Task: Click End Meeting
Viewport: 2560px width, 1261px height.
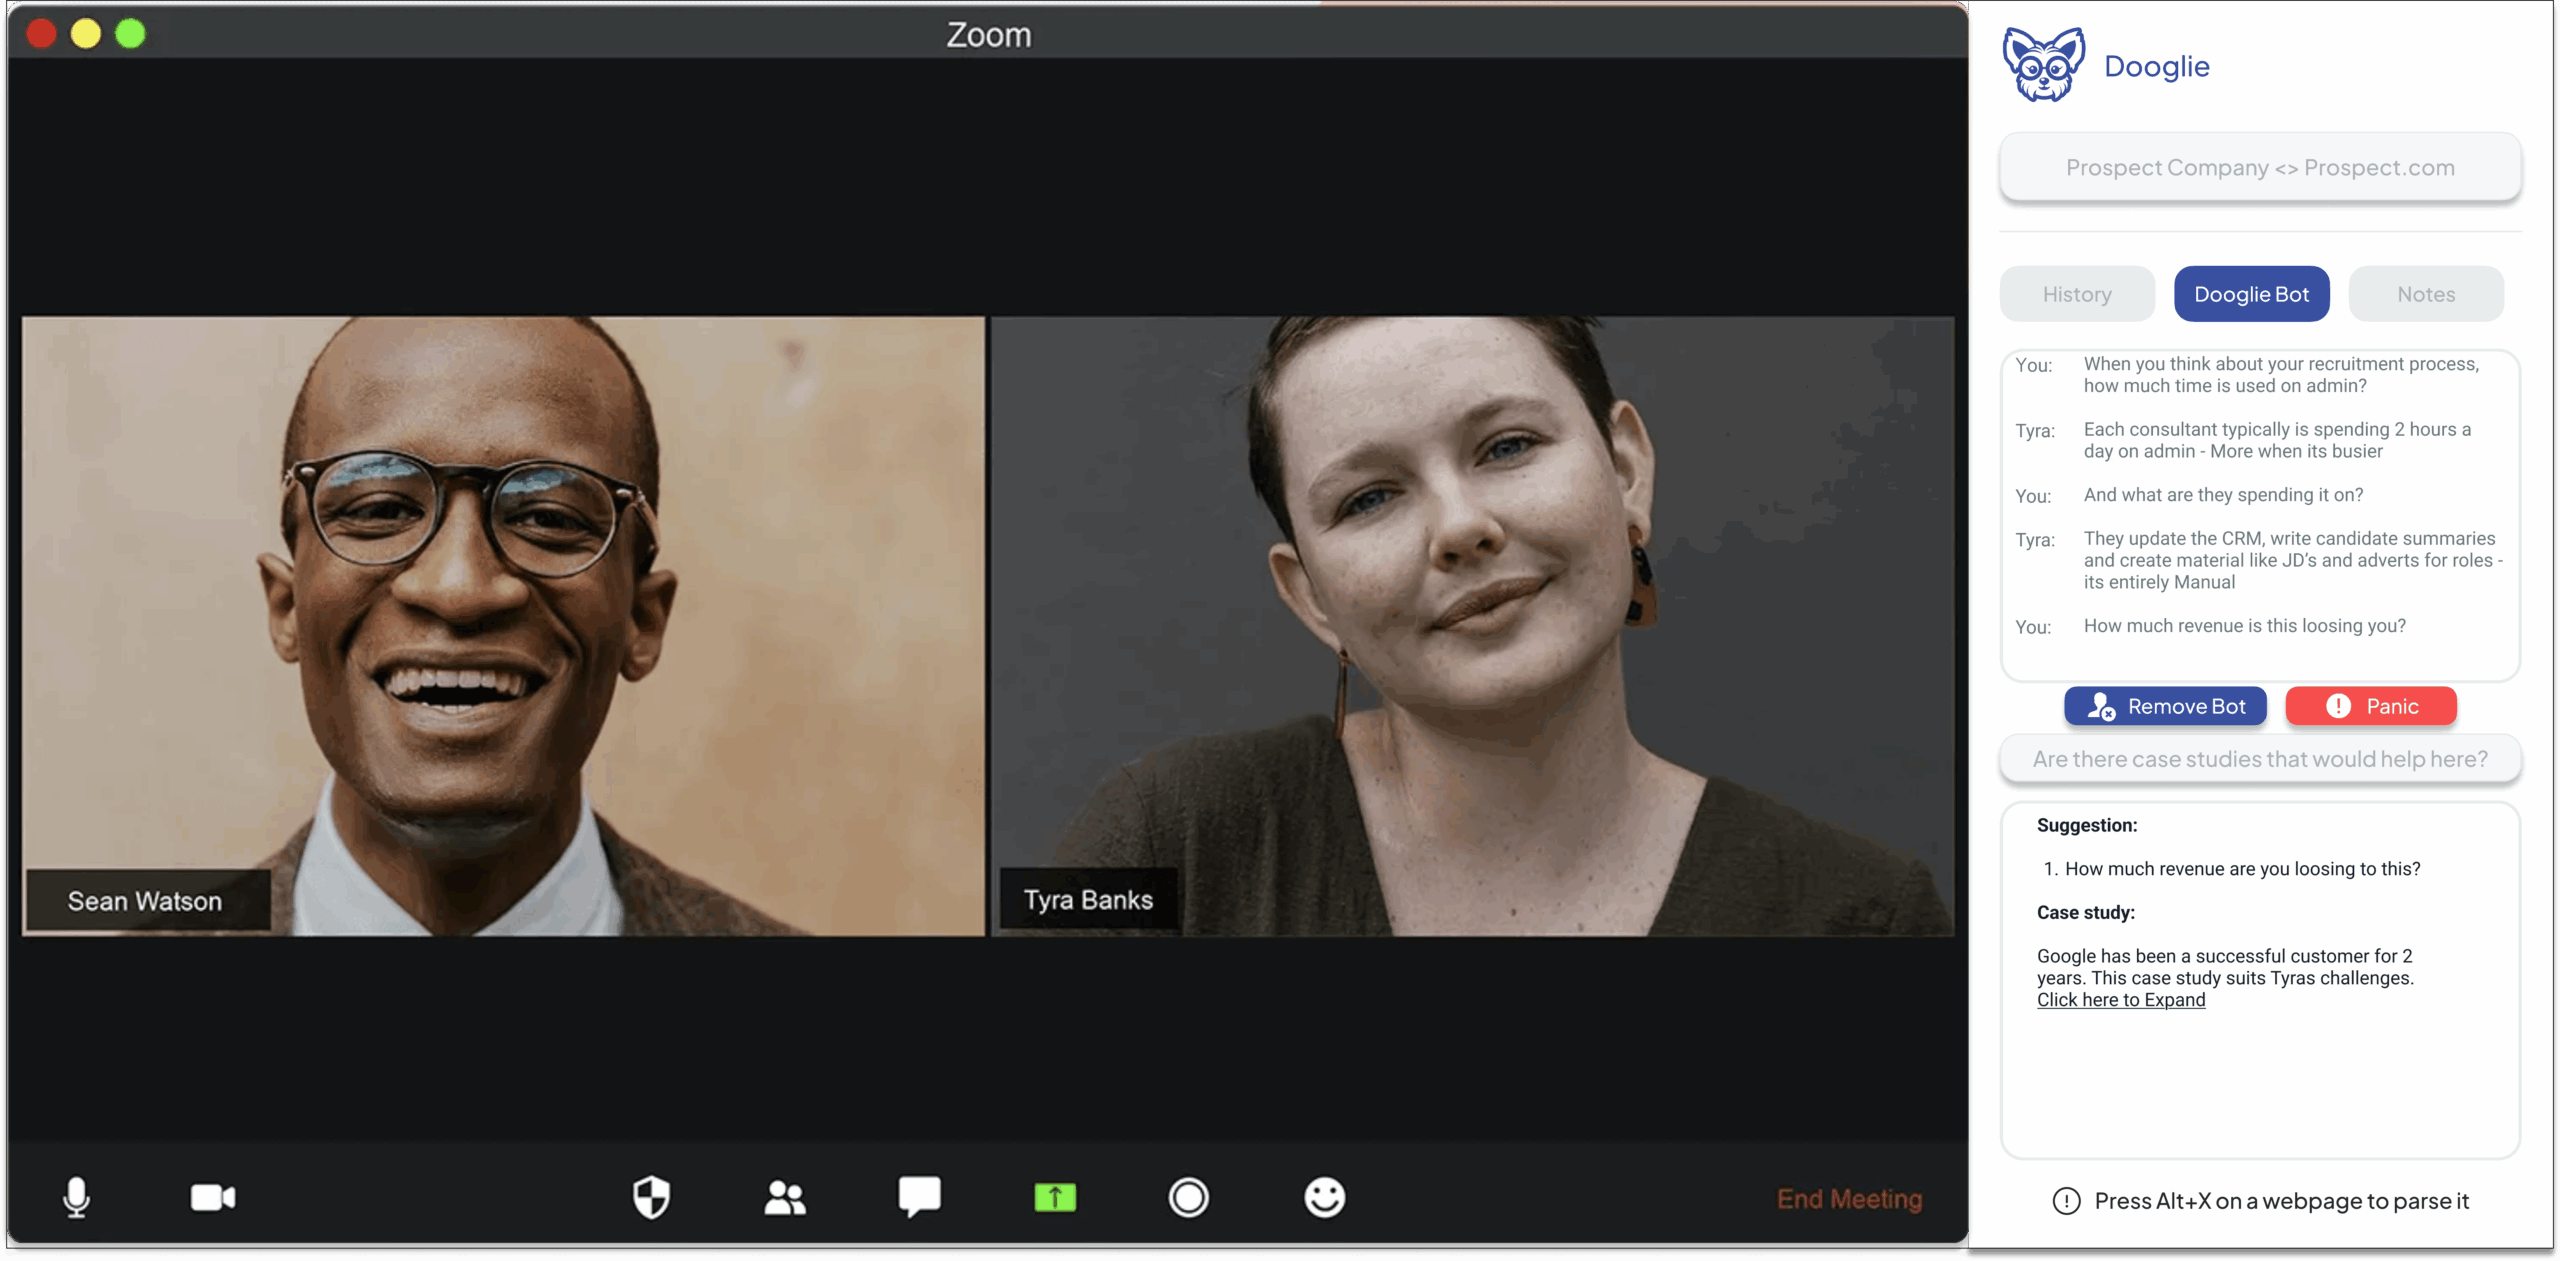Action: click(1849, 1199)
